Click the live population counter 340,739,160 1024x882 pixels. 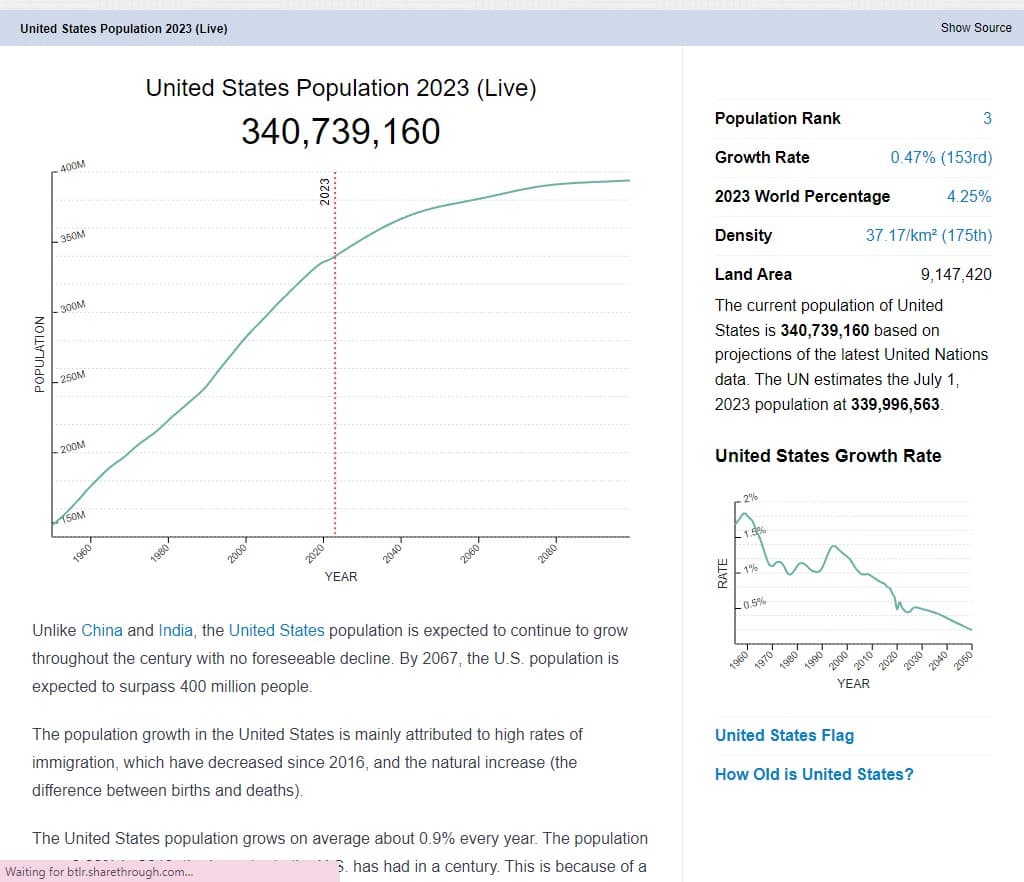(340, 132)
